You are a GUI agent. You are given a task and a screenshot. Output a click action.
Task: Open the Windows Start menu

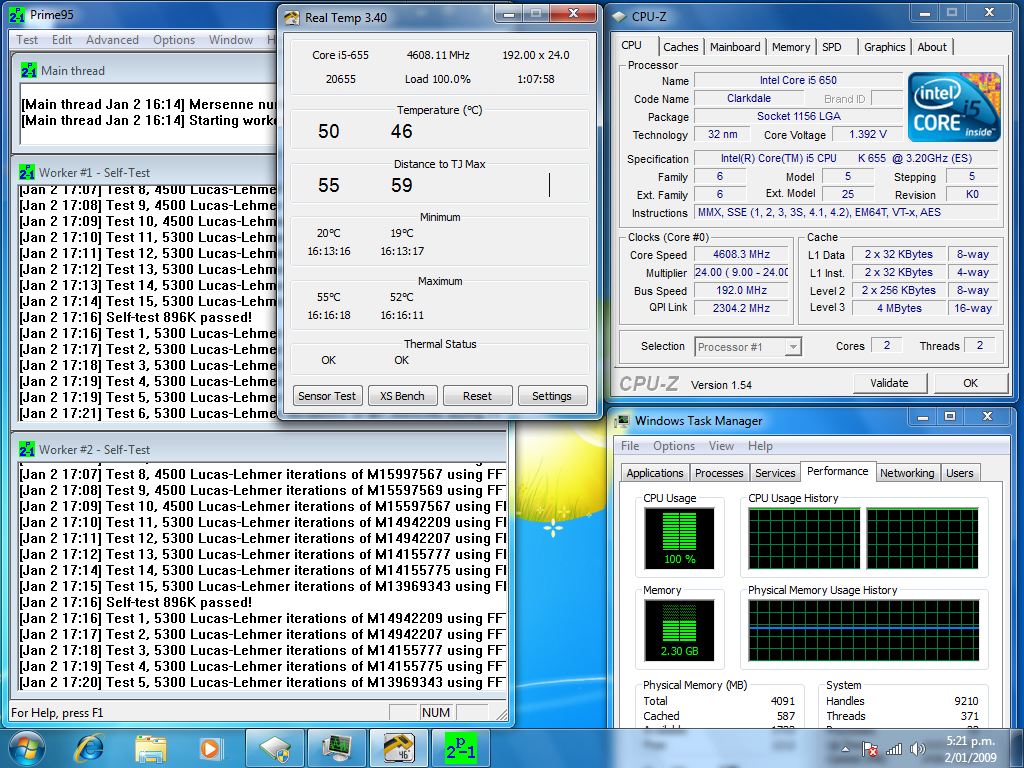coord(27,748)
